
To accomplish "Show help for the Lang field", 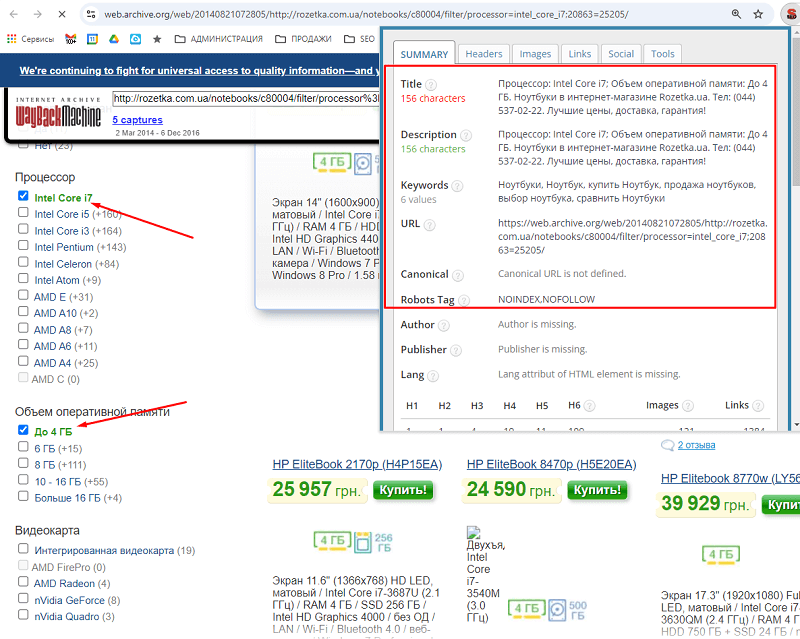I will point(433,376).
